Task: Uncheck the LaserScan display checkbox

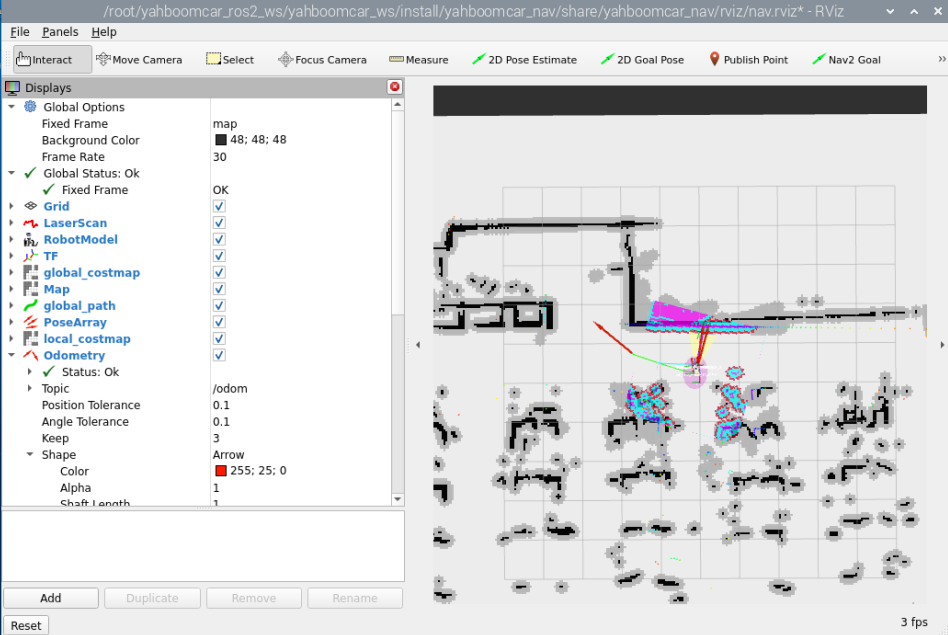Action: [219, 223]
